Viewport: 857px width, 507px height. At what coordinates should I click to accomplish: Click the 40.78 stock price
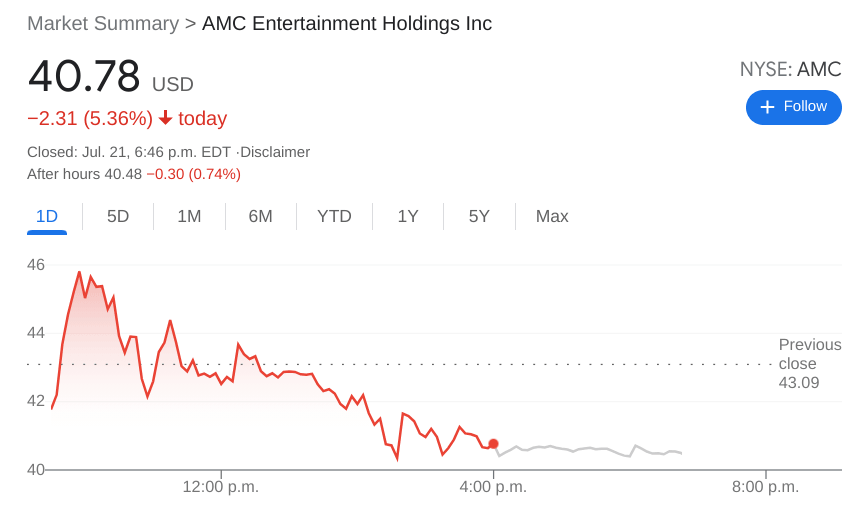pyautogui.click(x=84, y=77)
